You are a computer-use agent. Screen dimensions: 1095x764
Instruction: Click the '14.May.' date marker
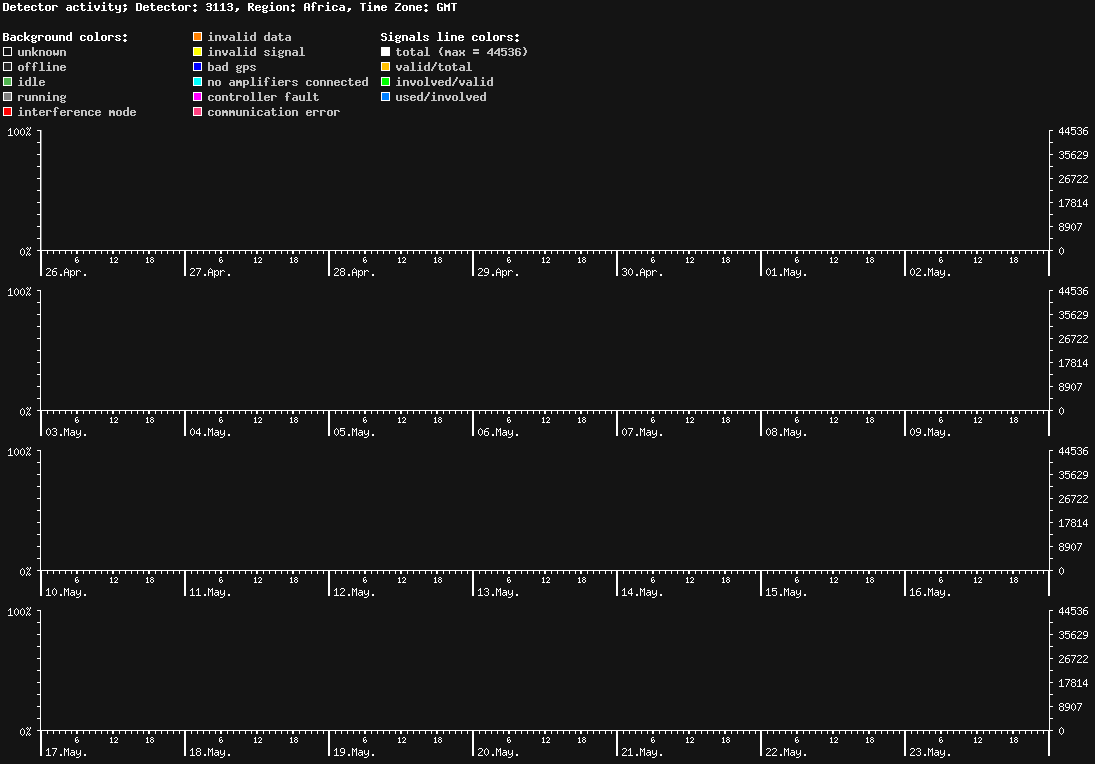[642, 592]
